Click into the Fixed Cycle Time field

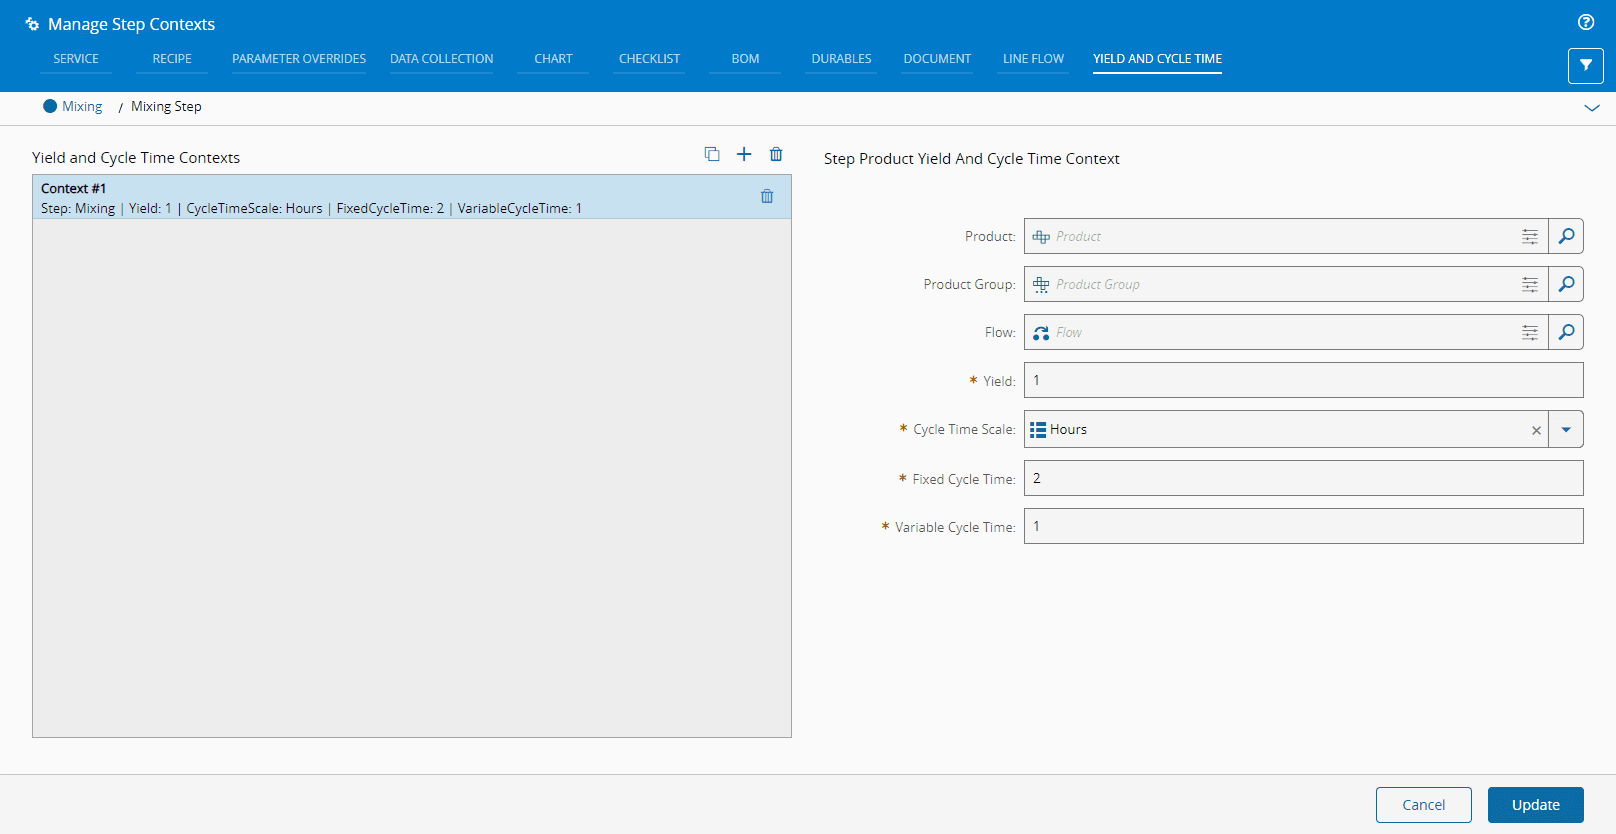click(x=1303, y=478)
